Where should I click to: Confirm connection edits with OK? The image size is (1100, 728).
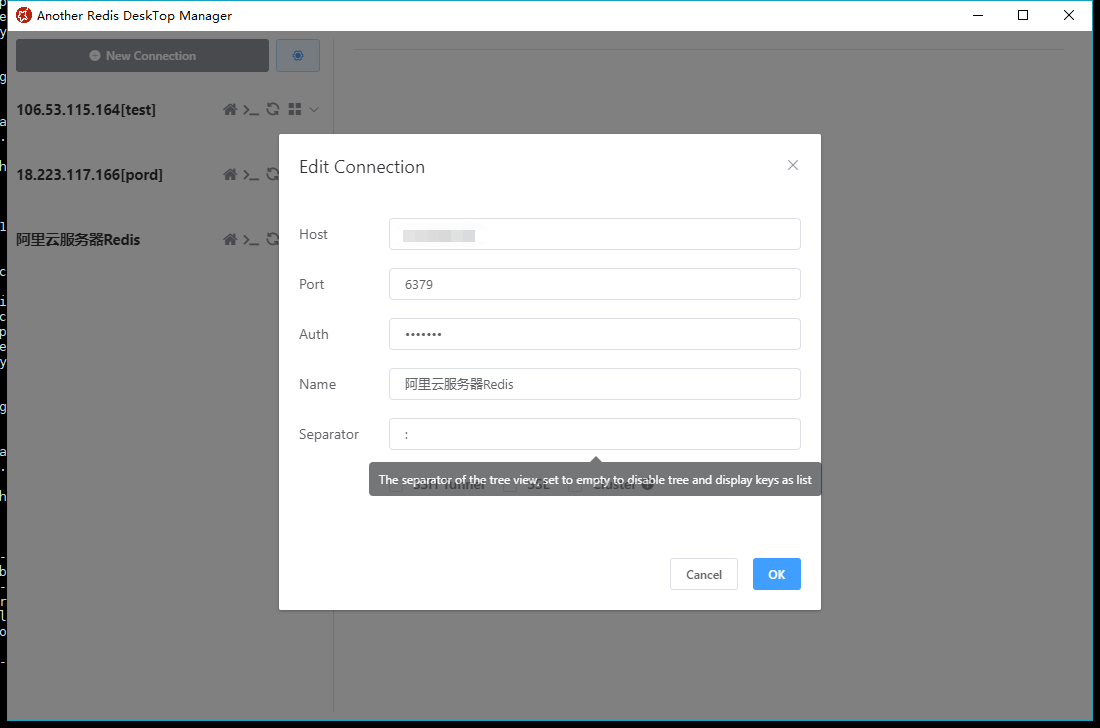click(x=777, y=574)
